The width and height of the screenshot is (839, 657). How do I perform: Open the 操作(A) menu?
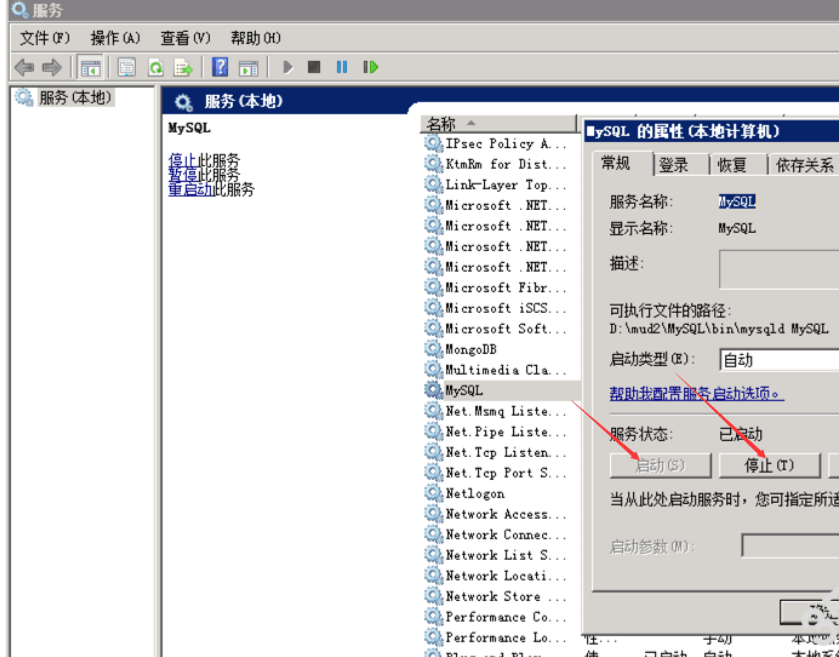click(115, 38)
